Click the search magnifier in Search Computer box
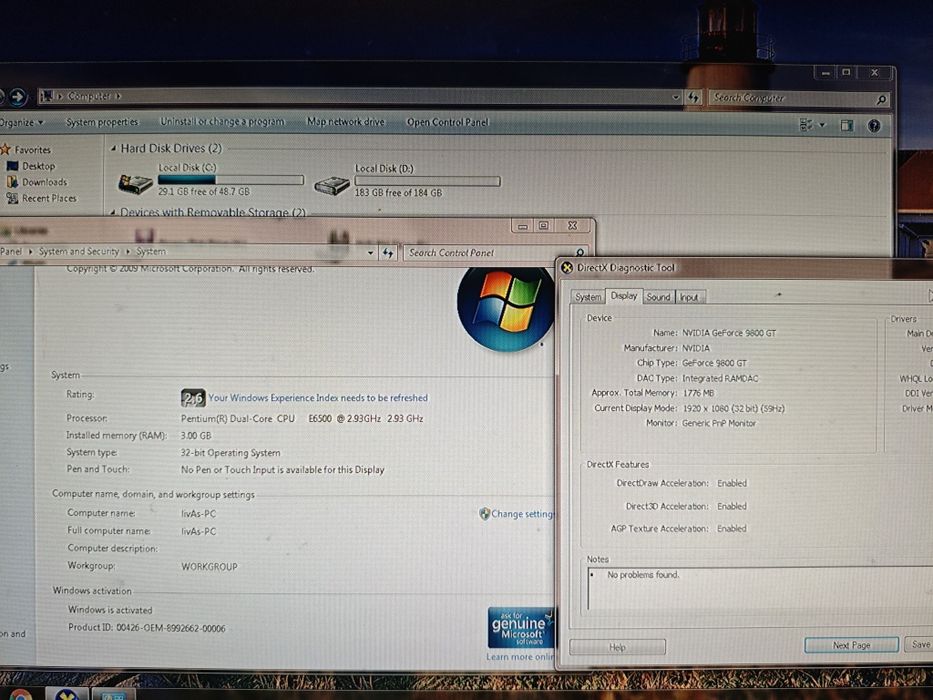This screenshot has width=933, height=700. pos(881,99)
